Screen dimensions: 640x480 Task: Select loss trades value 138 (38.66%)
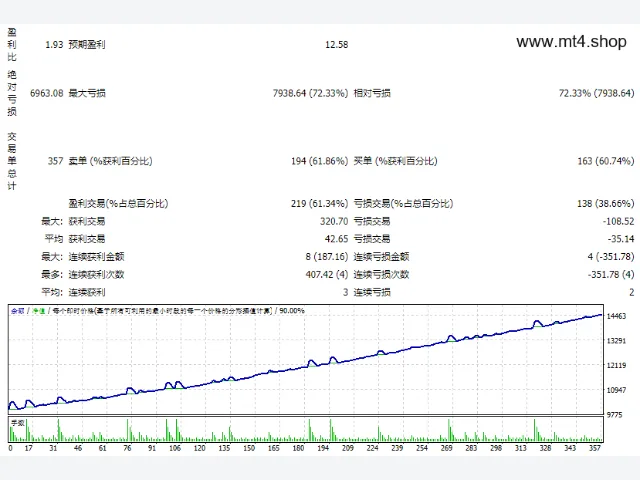606,203
